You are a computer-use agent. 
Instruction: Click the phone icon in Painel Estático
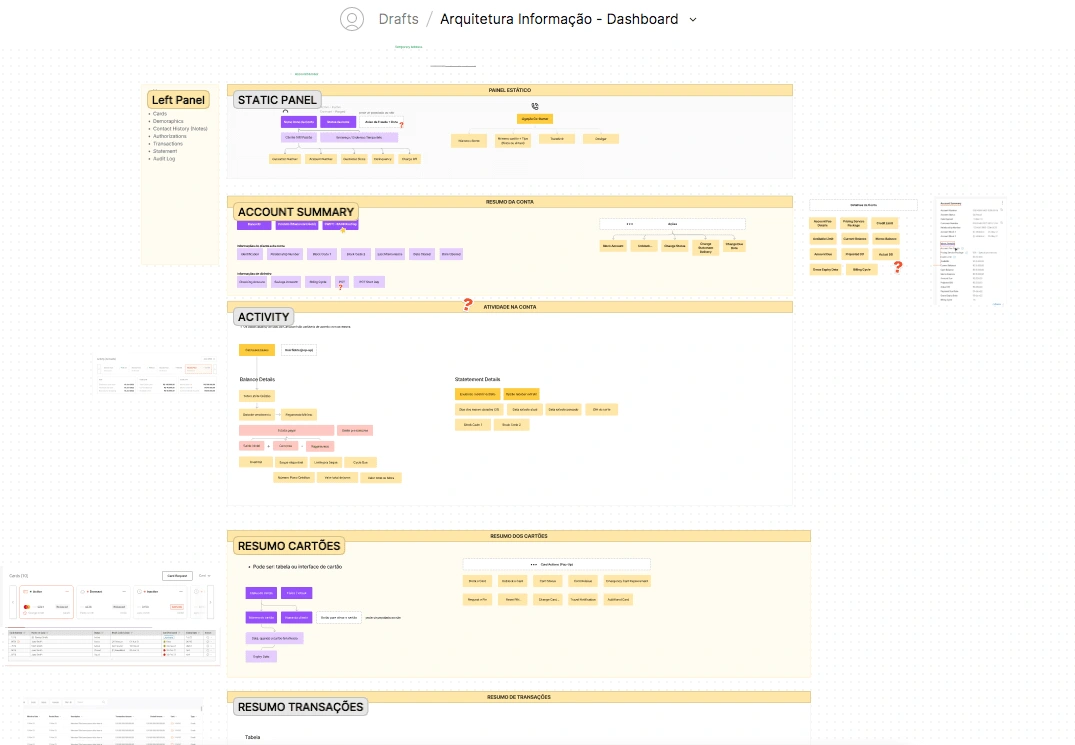tap(535, 106)
